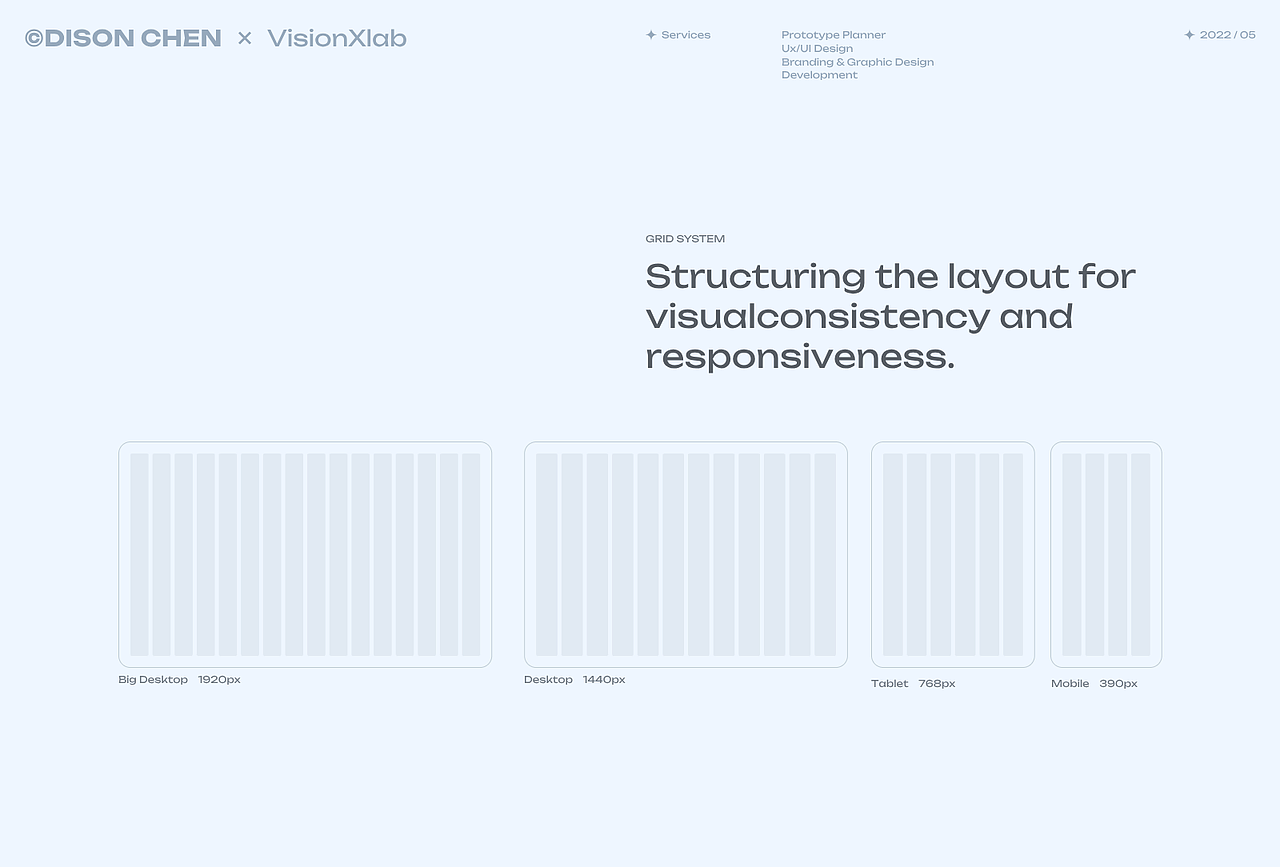This screenshot has height=867, width=1280.
Task: Open the VisionXlab logo link
Action: point(337,38)
